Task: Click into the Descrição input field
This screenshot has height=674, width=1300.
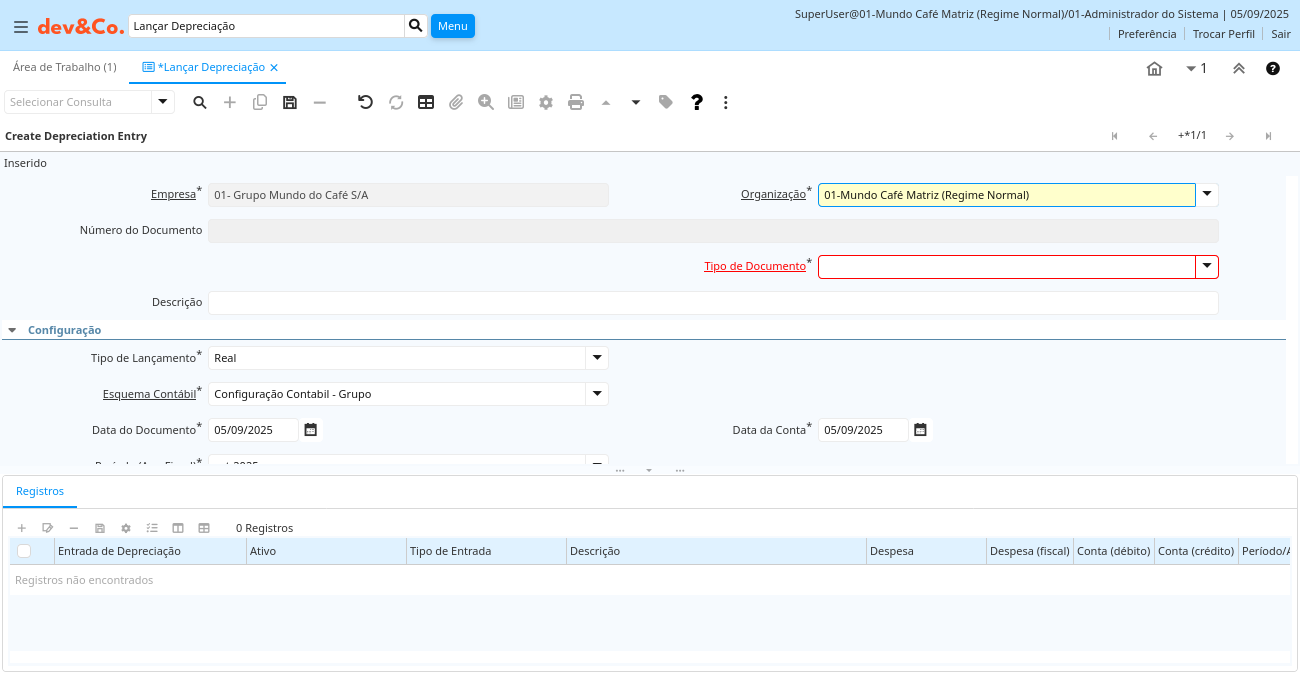Action: click(712, 303)
